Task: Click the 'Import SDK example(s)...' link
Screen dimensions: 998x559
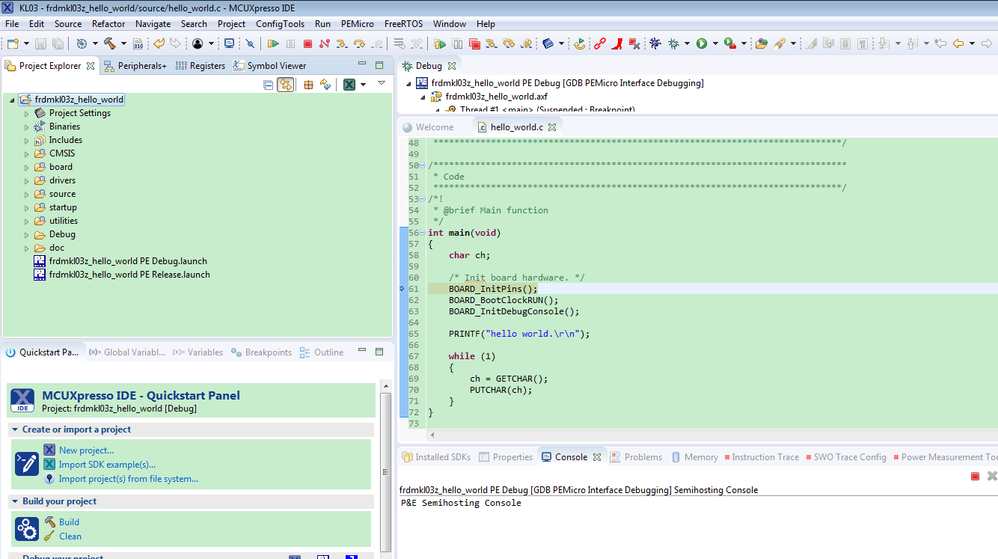Action: tap(107, 464)
